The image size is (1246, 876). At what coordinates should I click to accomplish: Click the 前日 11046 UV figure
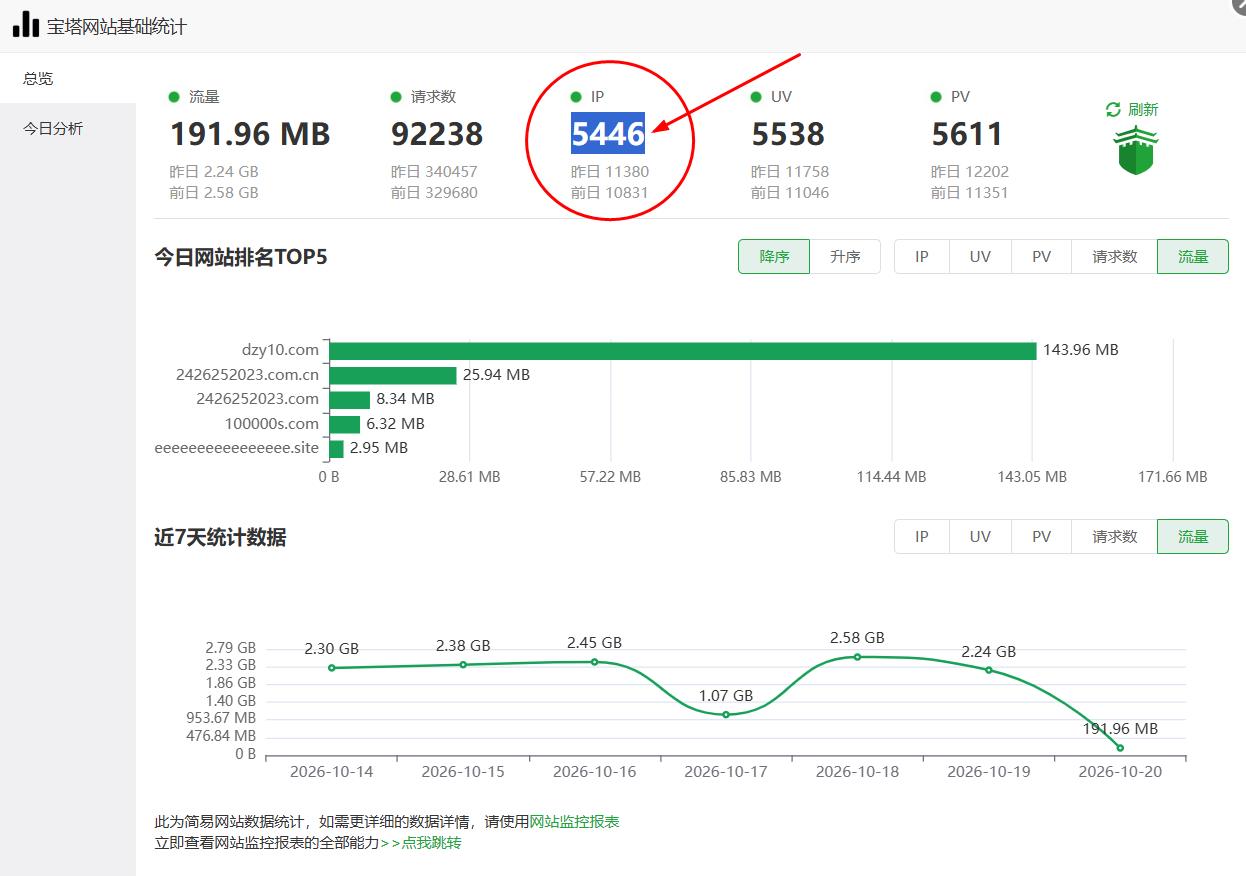[790, 192]
